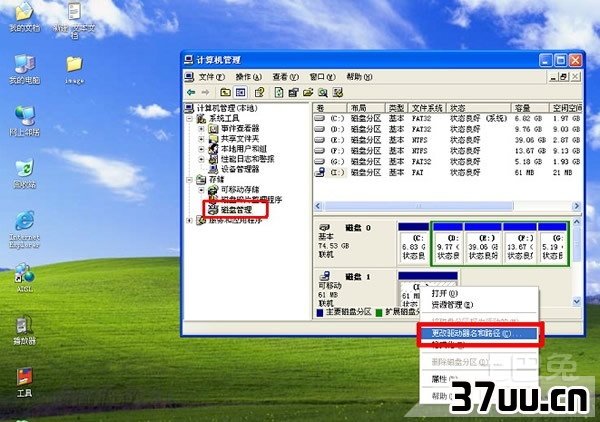Select ADSL shortcut on desktop
Image resolution: width=600 pixels, height=422 pixels.
25,278
